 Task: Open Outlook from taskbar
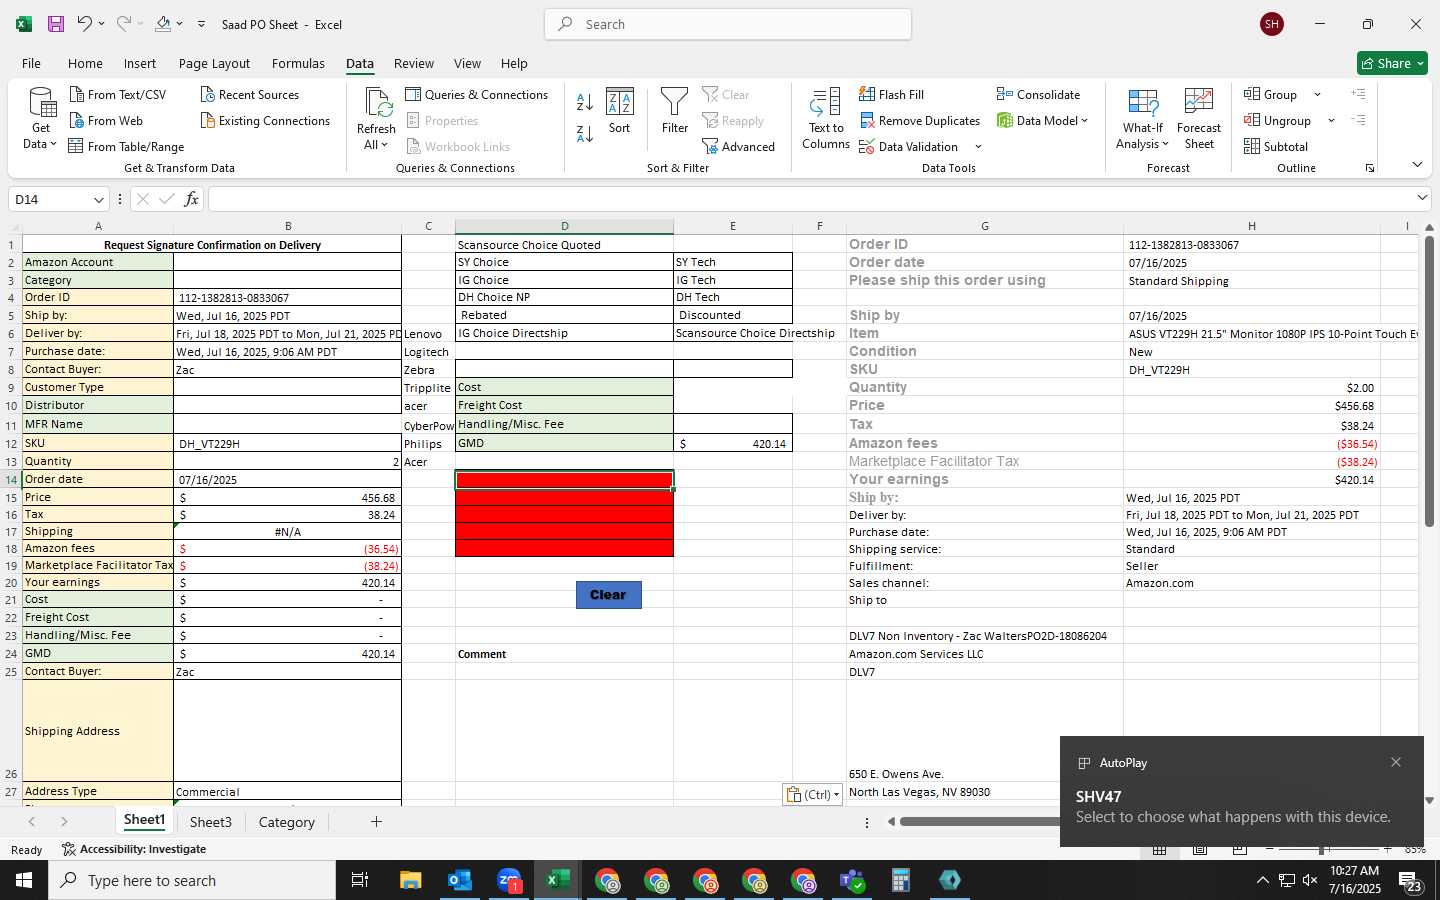460,880
